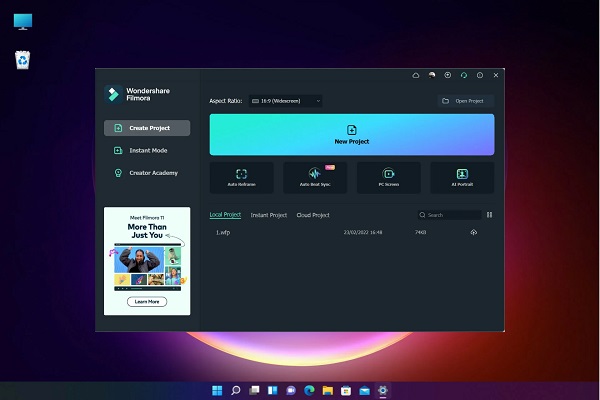Viewport: 600px width, 400px height.
Task: Open Settings gear on taskbar
Action: coord(383,390)
